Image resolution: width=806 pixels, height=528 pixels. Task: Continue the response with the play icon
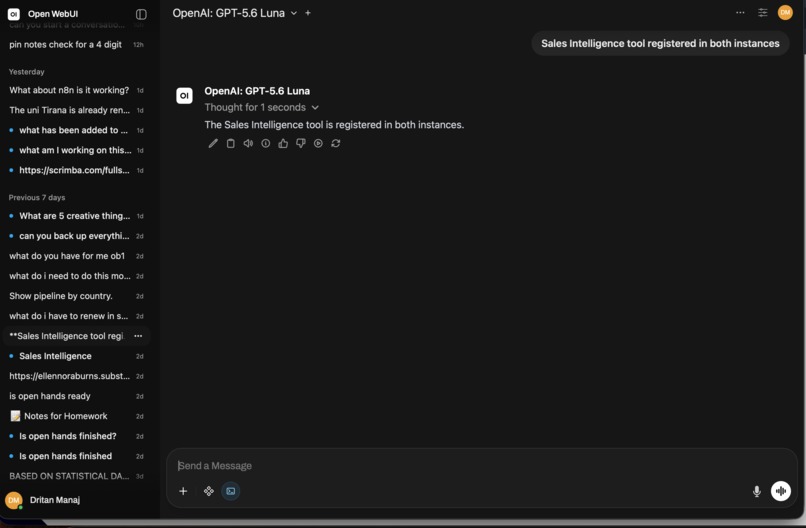[318, 143]
